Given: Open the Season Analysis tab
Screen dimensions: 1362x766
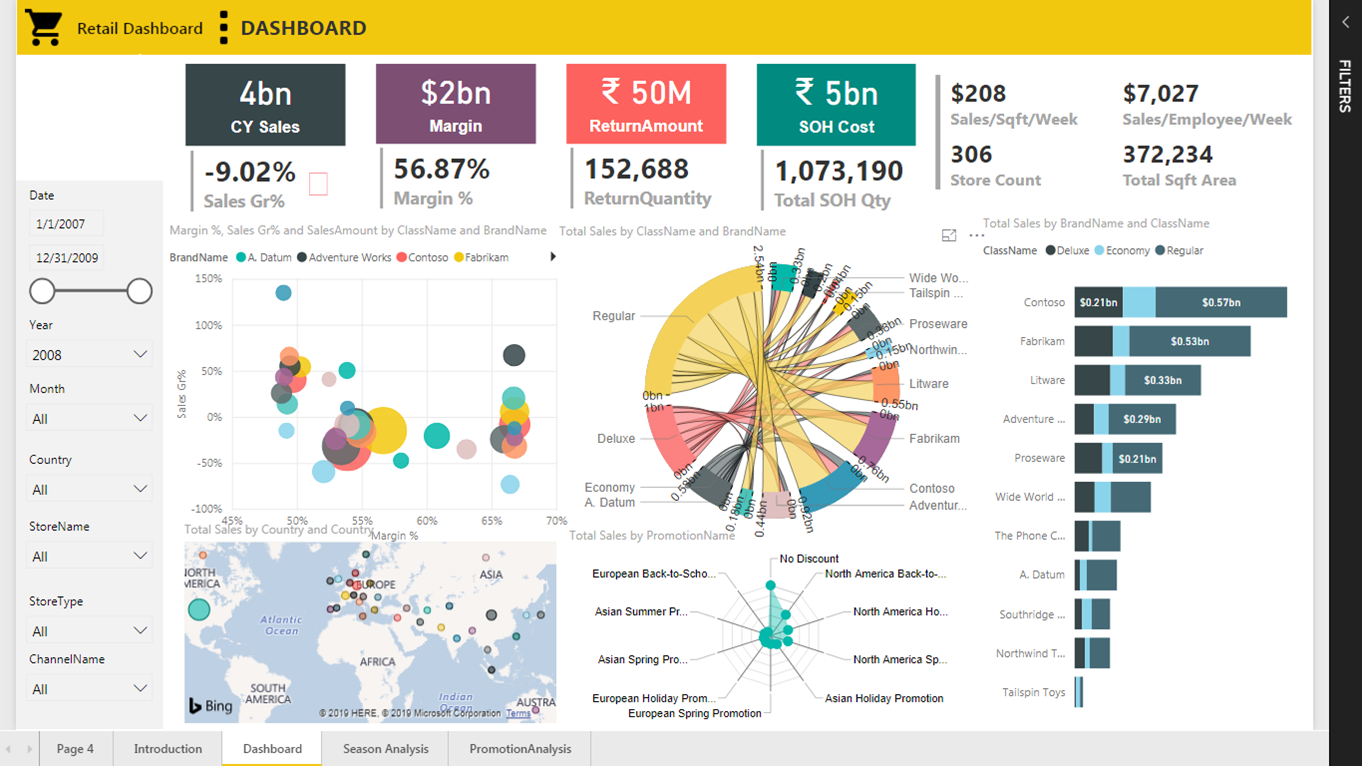Looking at the screenshot, I should coord(385,749).
